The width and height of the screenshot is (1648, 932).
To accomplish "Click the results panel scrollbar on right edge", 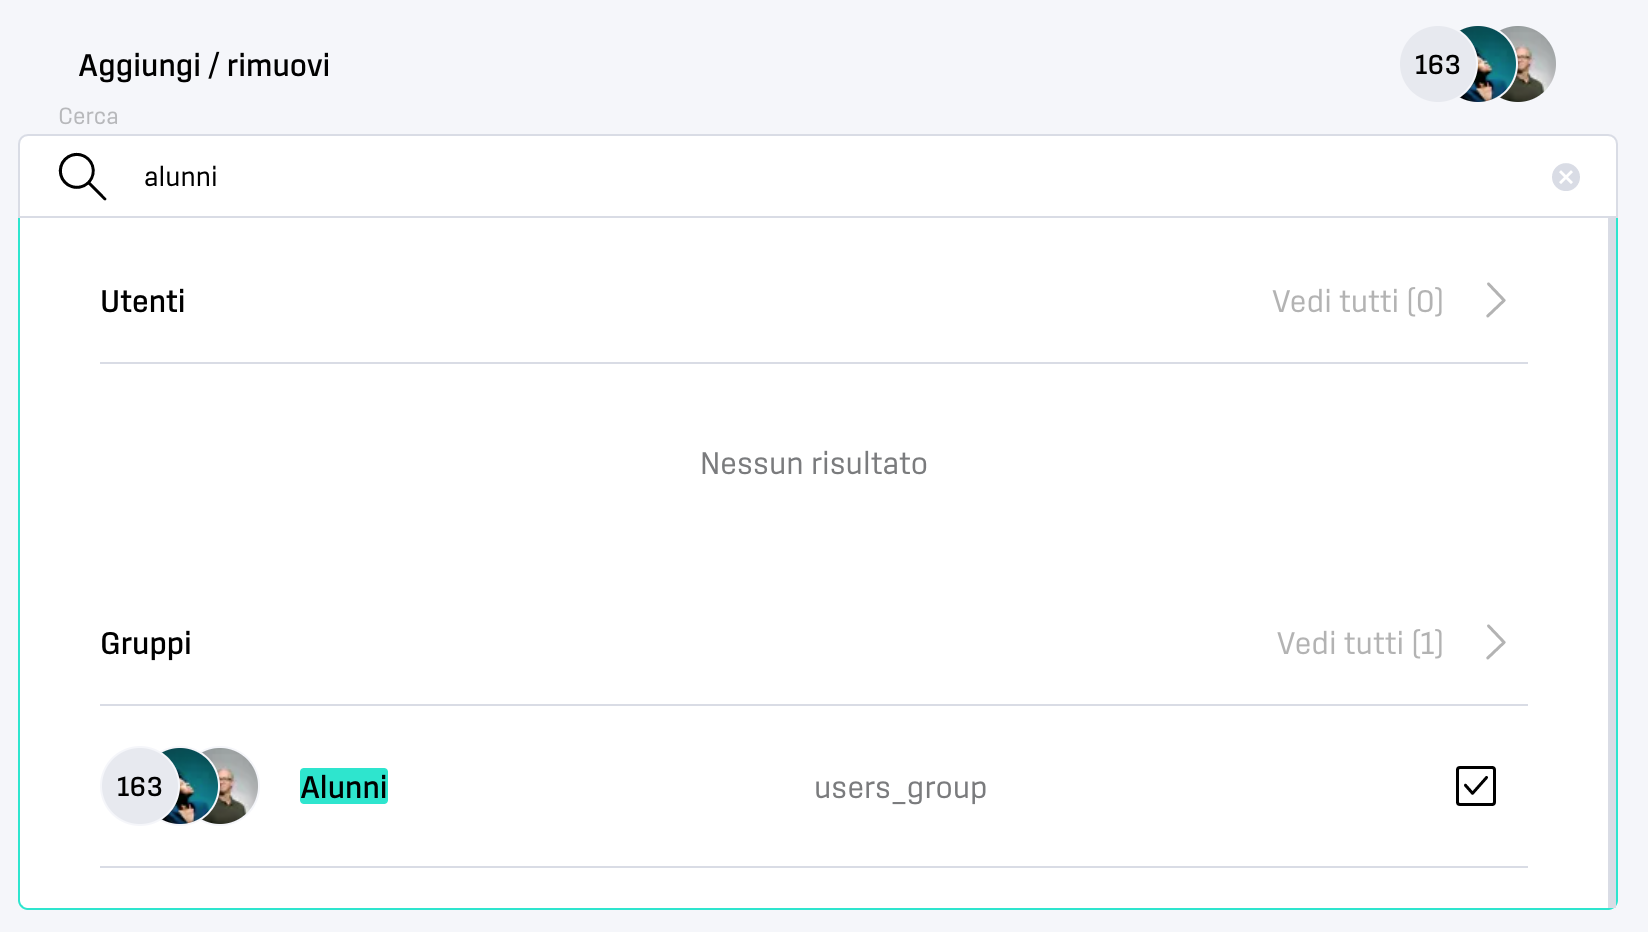I will pyautogui.click(x=1611, y=562).
